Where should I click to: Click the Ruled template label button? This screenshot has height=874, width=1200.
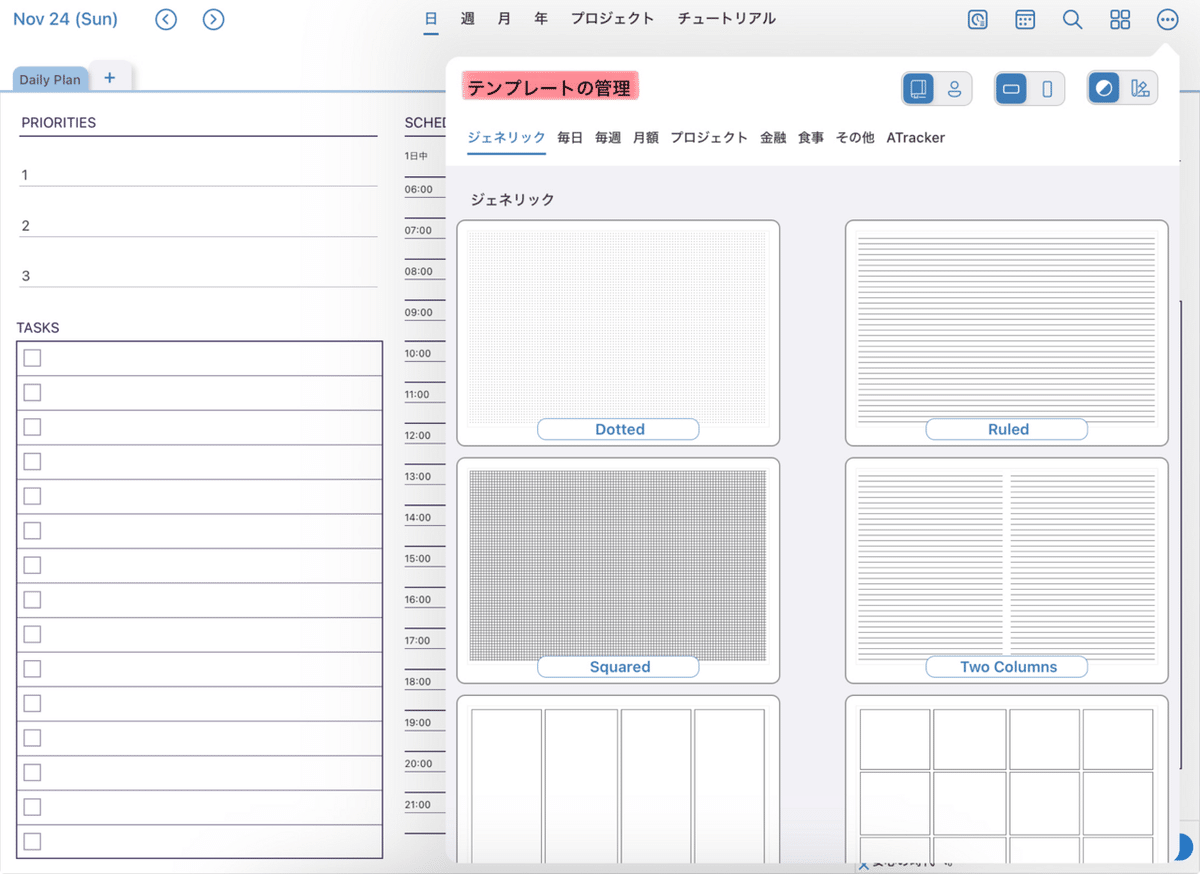1006,429
